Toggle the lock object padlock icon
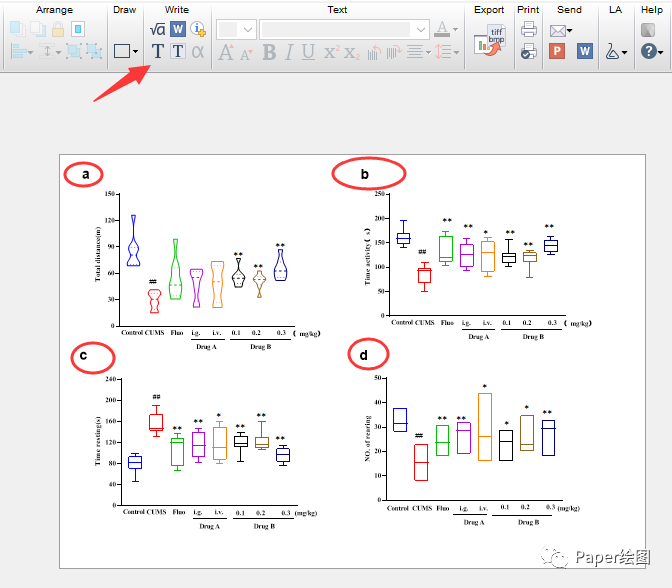672x588 pixels. tap(58, 29)
